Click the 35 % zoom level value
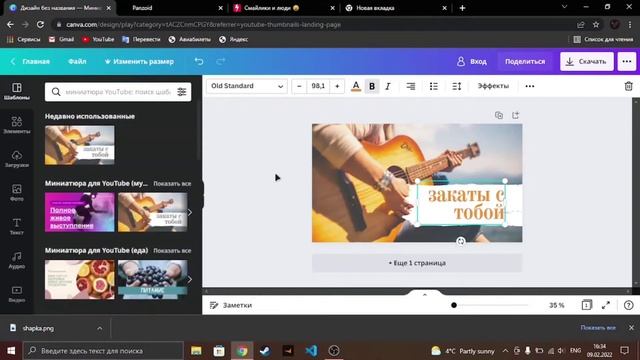The width and height of the screenshot is (640, 360). 557,305
